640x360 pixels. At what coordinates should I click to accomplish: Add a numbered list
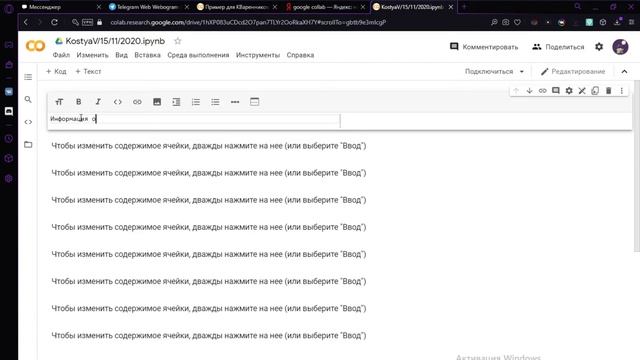tap(196, 102)
